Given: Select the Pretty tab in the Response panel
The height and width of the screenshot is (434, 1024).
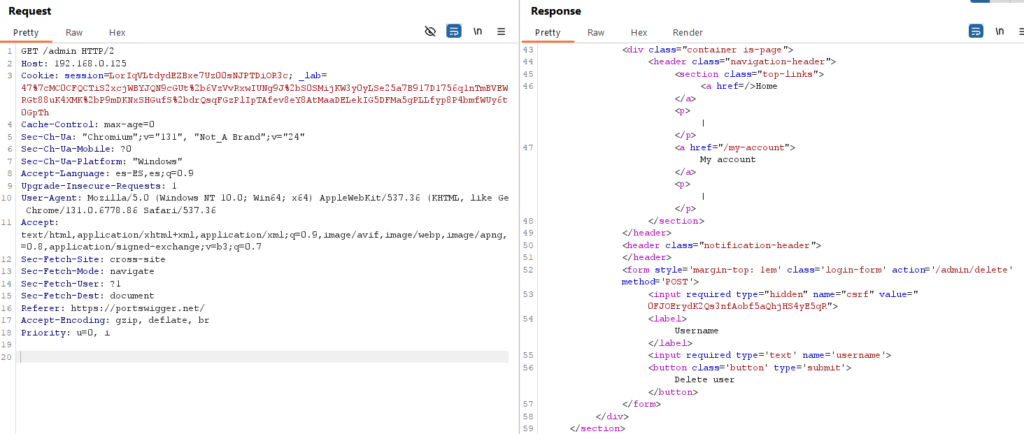Looking at the screenshot, I should pos(547,32).
